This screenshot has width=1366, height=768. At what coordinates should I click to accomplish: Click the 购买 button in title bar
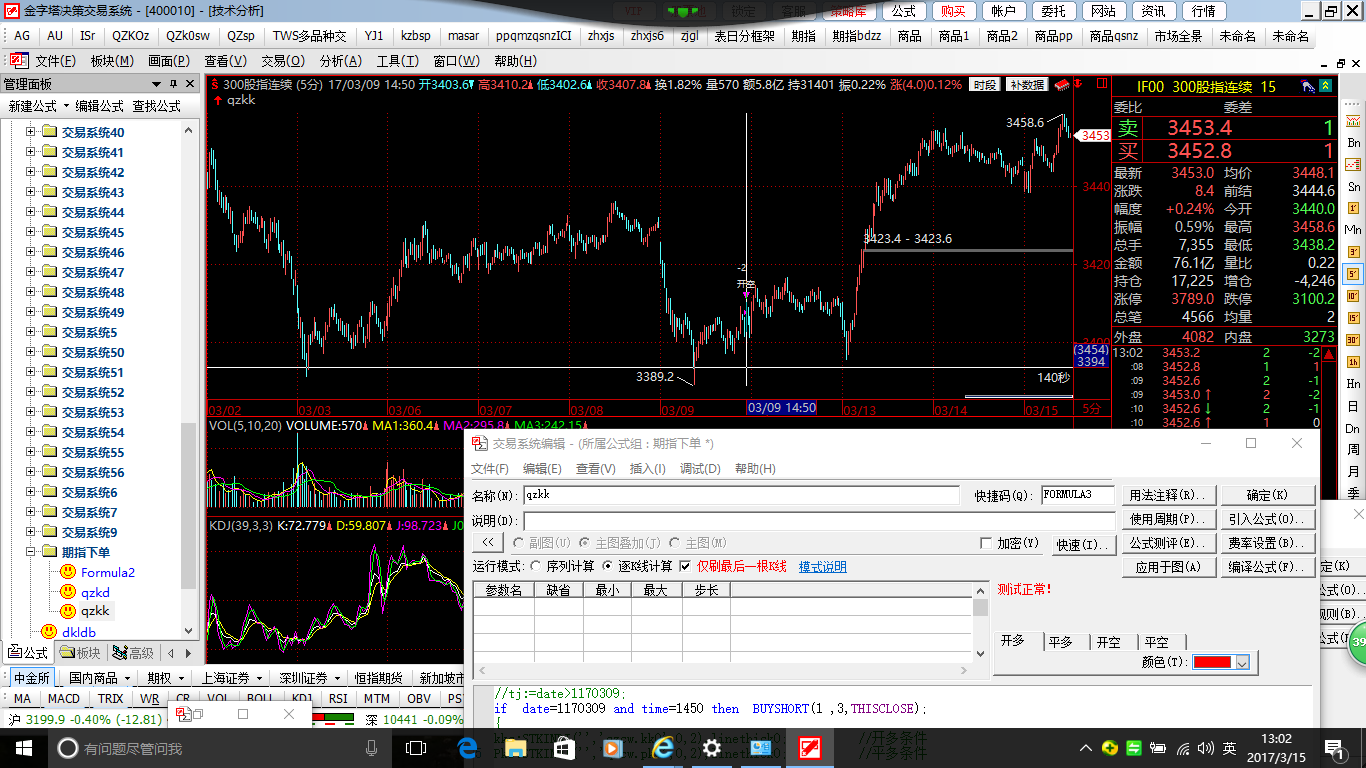[953, 11]
